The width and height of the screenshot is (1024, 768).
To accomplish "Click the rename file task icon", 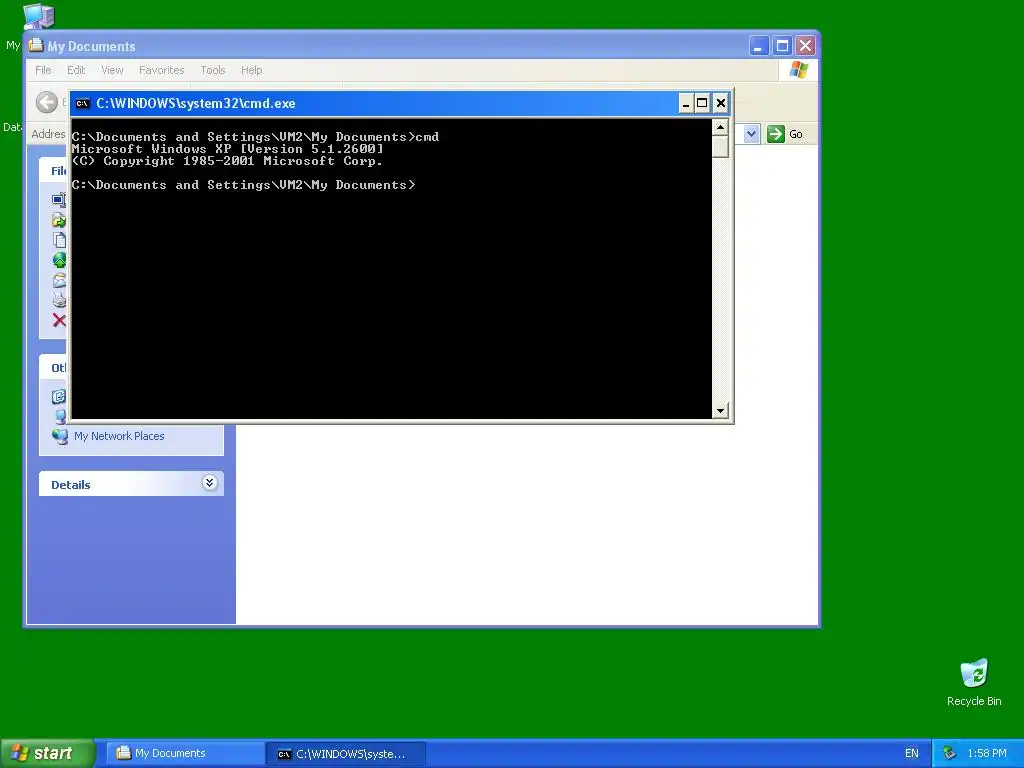I will click(59, 200).
